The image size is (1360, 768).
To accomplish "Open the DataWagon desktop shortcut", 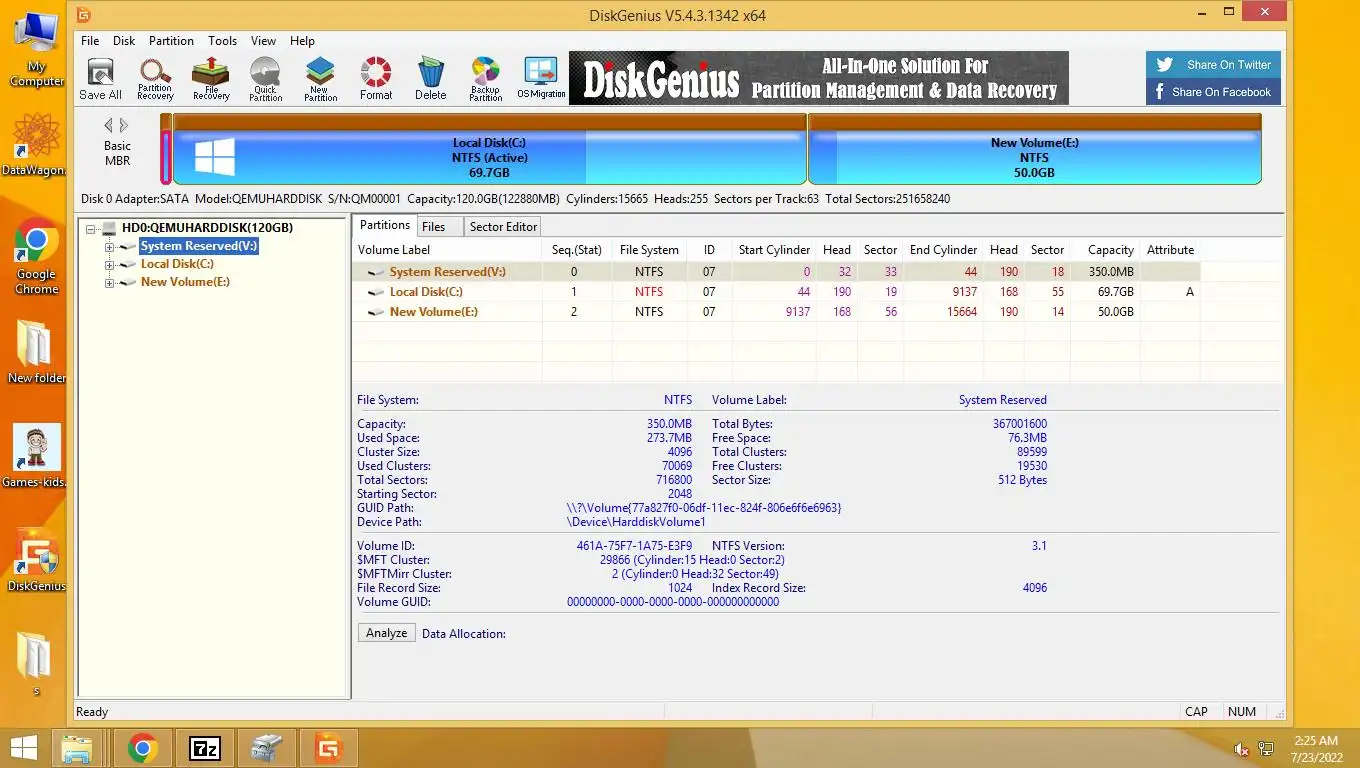I will [x=37, y=145].
